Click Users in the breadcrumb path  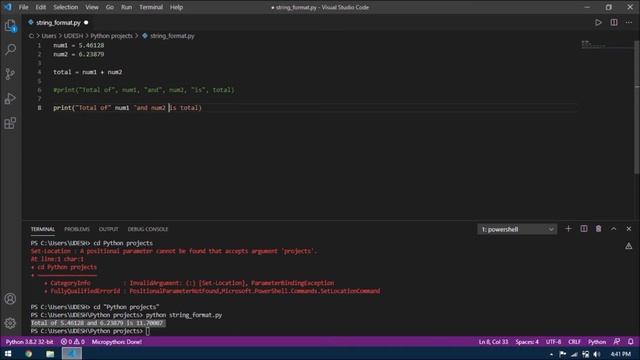click(x=49, y=36)
